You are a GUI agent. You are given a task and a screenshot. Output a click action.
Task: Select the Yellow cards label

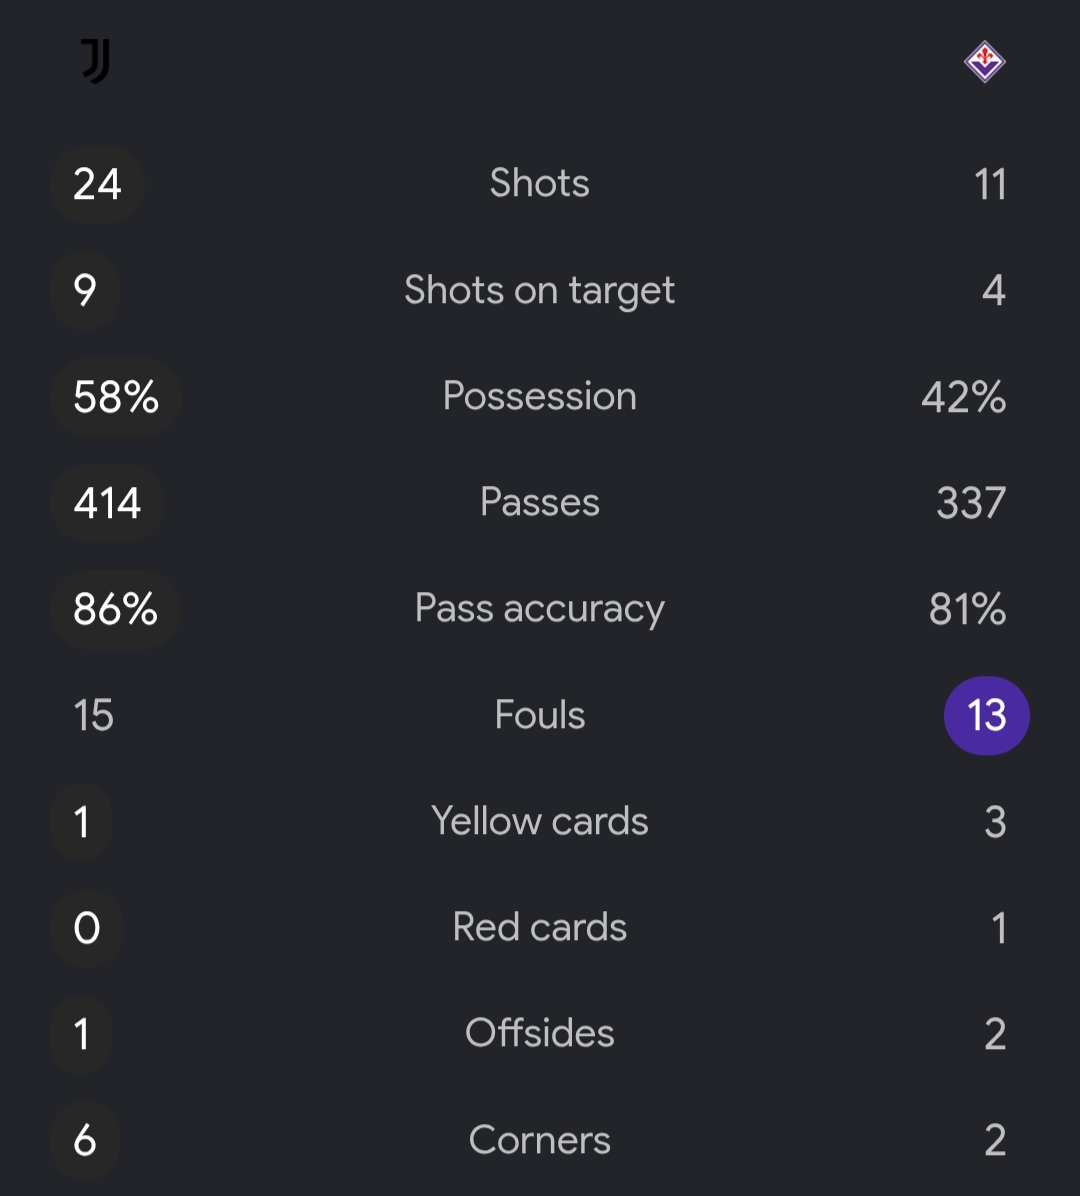tap(539, 821)
